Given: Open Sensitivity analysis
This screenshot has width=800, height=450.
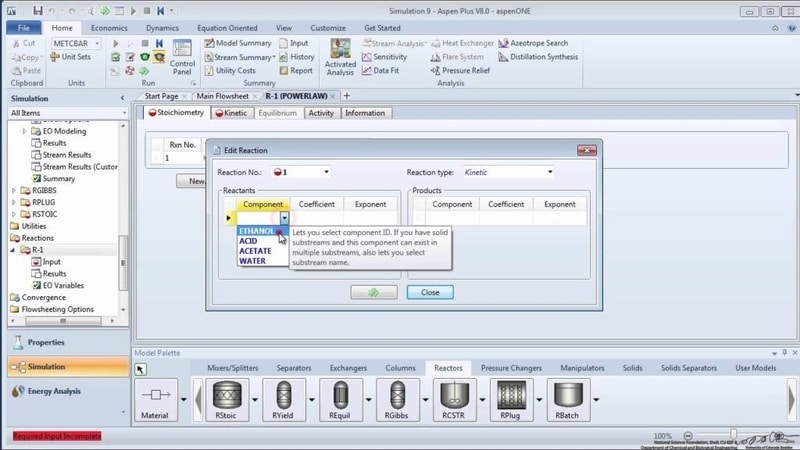Looking at the screenshot, I should (385, 57).
